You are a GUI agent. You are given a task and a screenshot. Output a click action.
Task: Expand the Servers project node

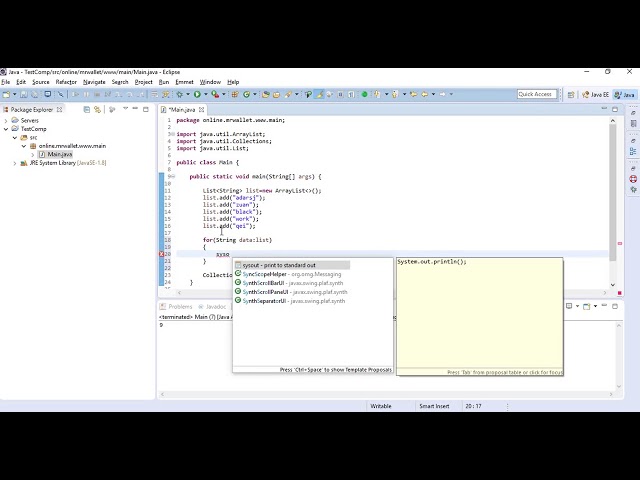[x=6, y=120]
